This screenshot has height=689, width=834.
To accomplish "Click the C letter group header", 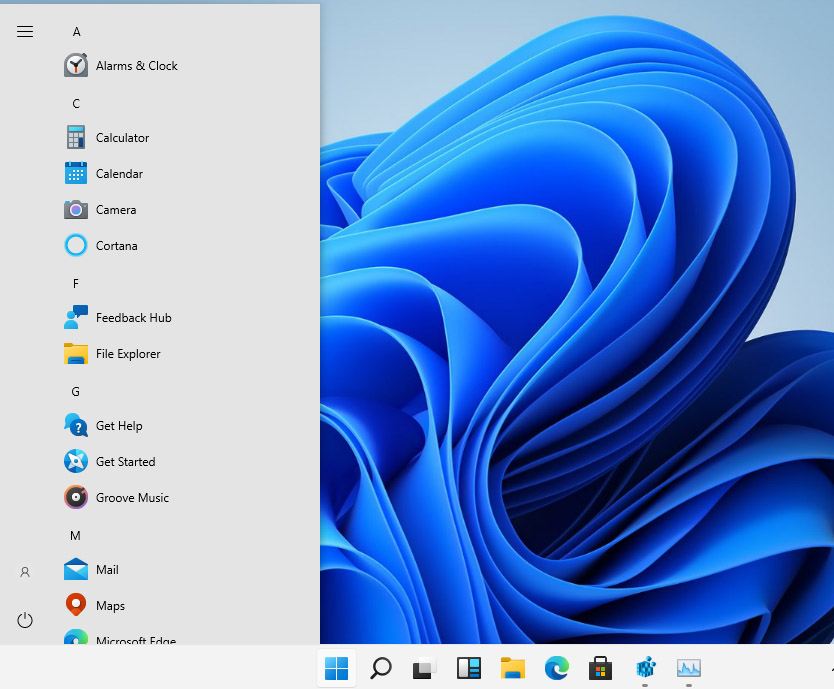I will 76,104.
